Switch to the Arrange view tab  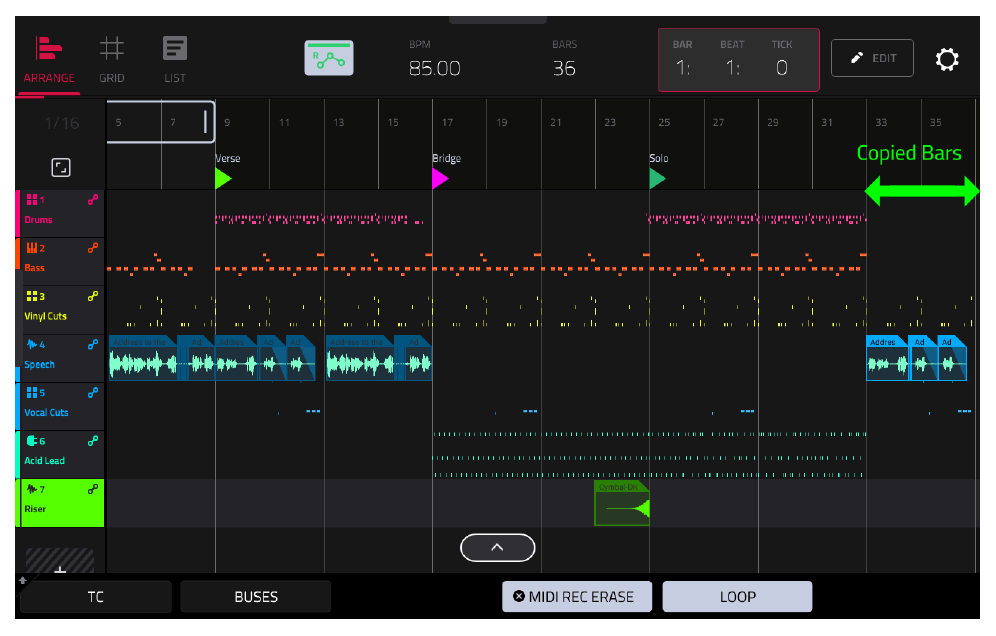[x=49, y=61]
